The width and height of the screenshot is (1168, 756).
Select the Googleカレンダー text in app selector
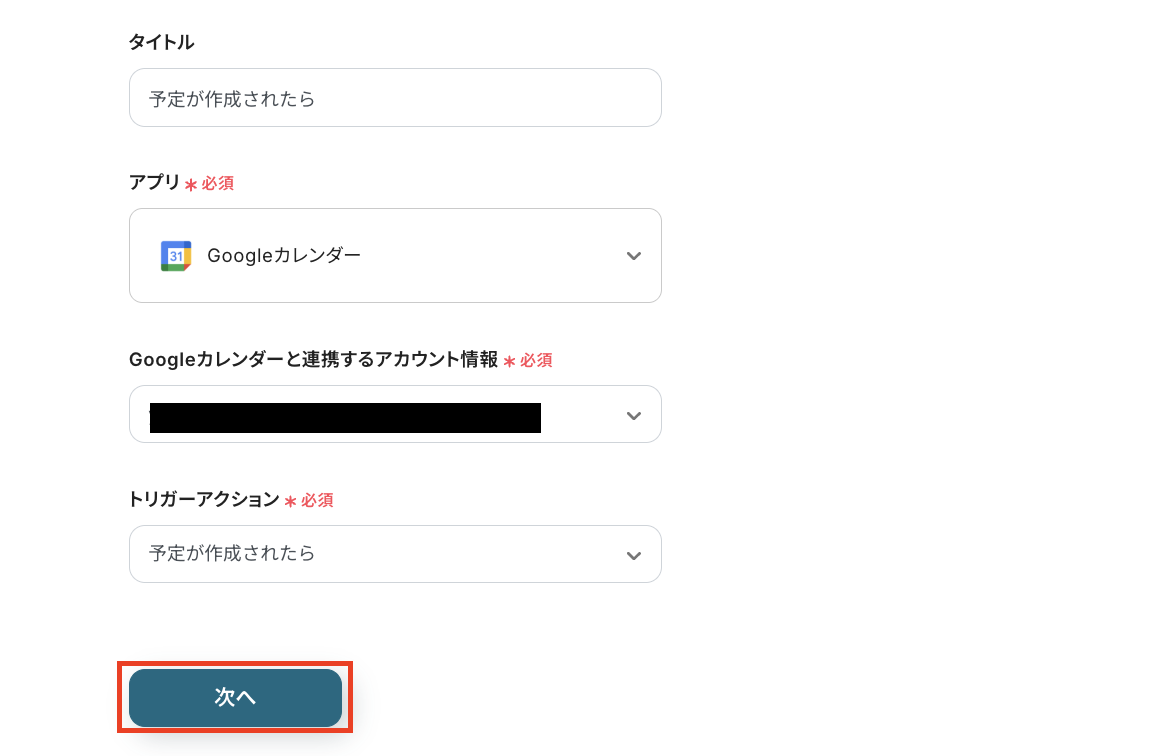coord(284,256)
